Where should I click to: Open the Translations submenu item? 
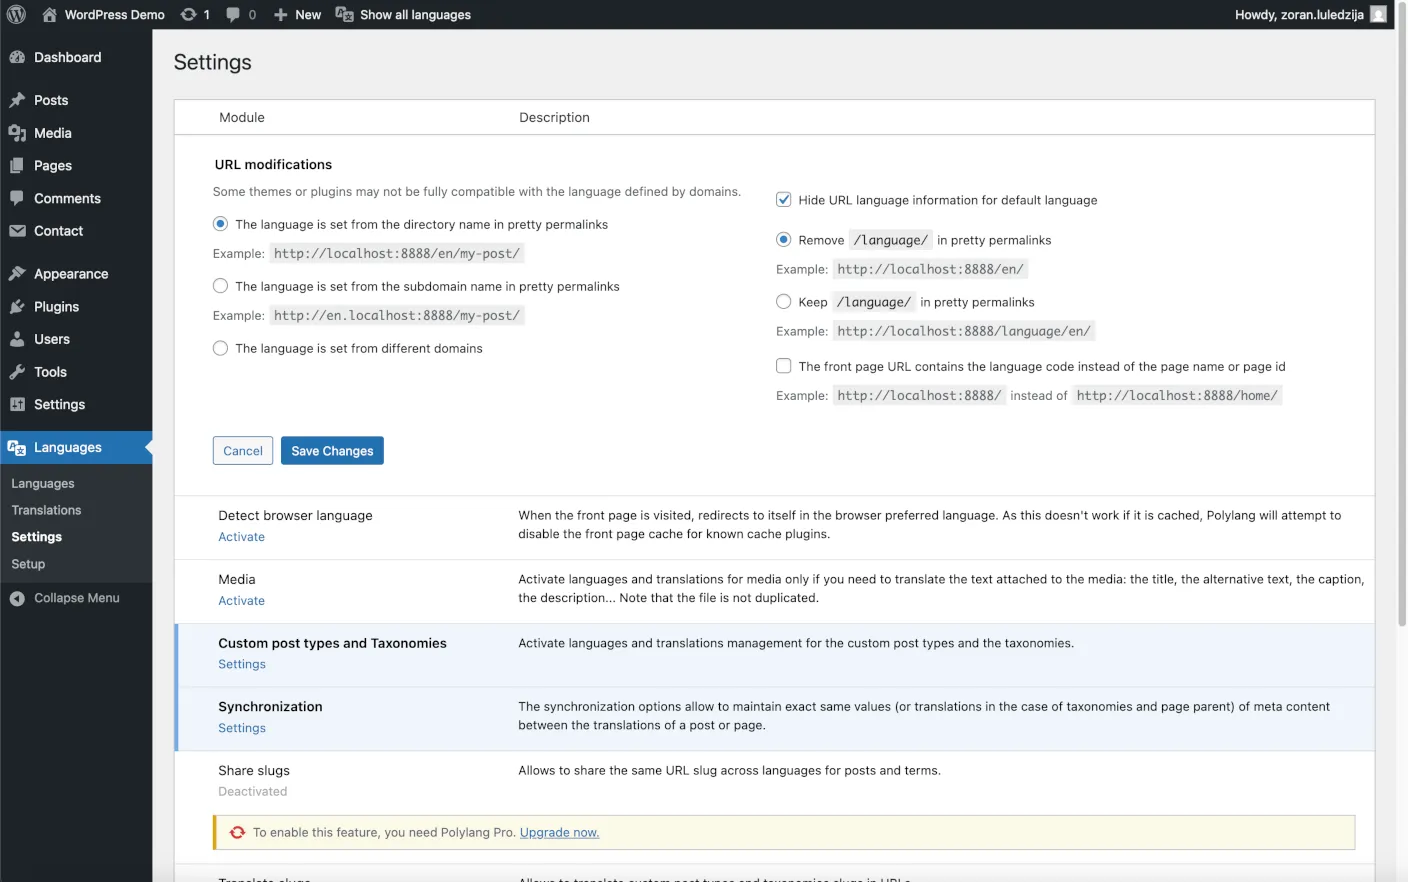coord(46,510)
